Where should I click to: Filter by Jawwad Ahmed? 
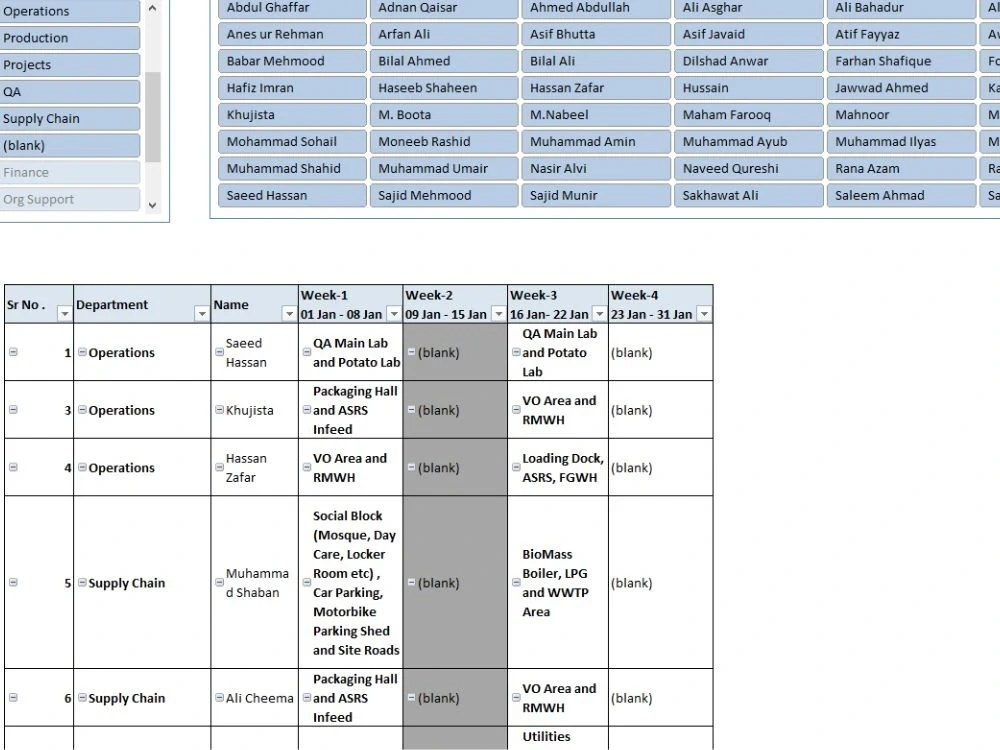(901, 87)
